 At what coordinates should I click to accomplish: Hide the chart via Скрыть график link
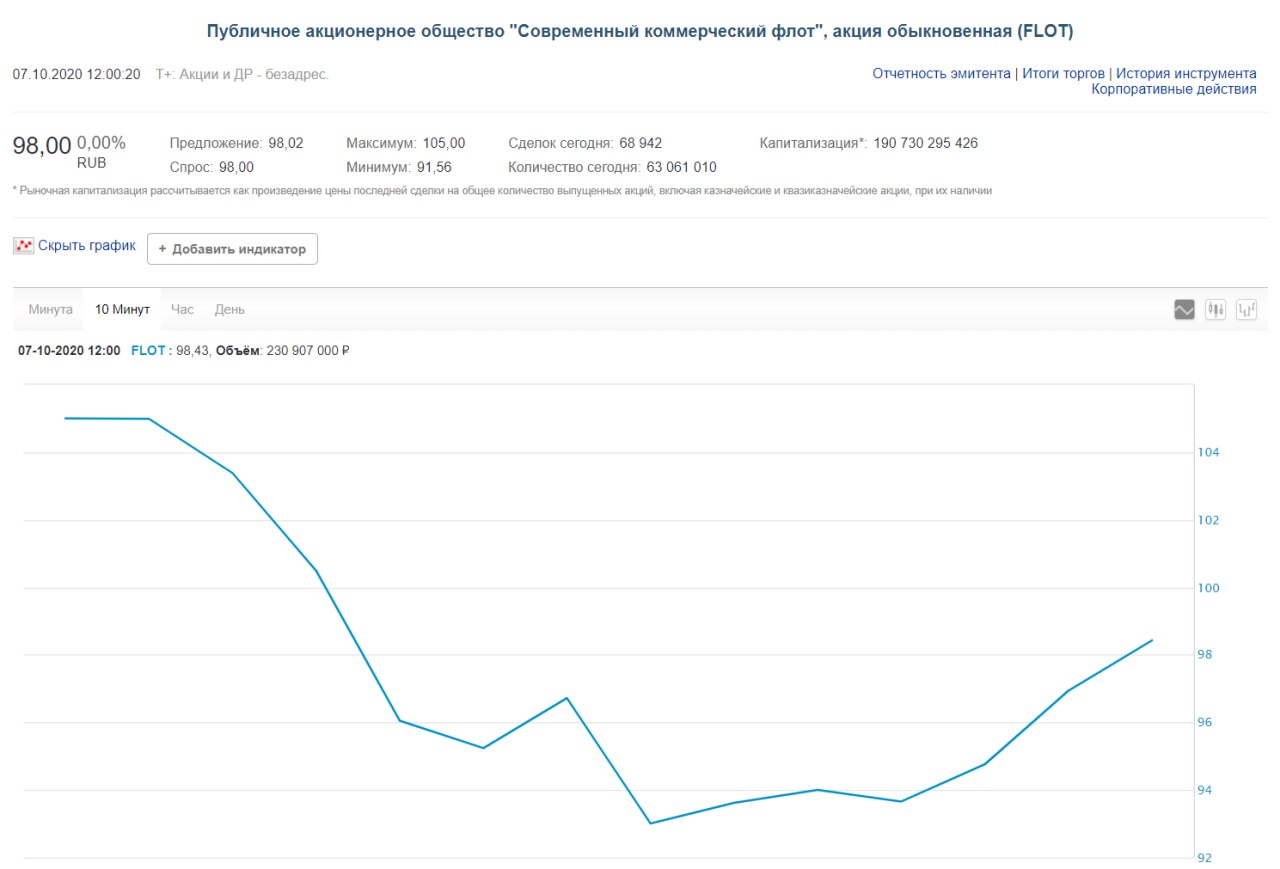pos(87,246)
